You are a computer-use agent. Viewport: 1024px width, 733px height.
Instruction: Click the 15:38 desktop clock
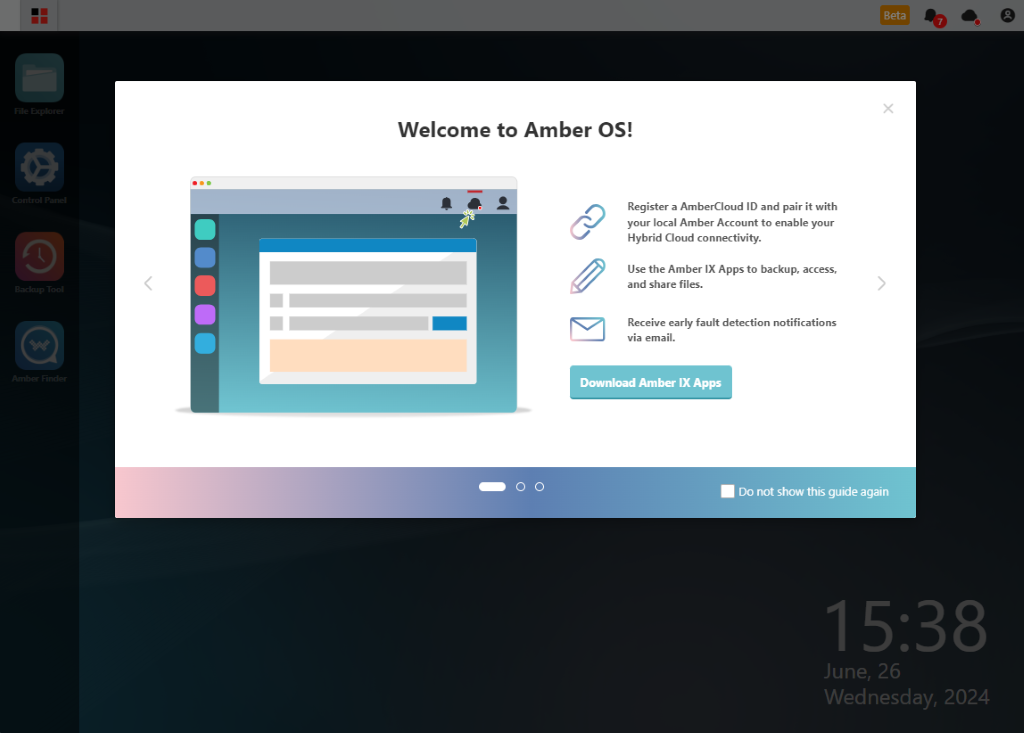tap(906, 627)
